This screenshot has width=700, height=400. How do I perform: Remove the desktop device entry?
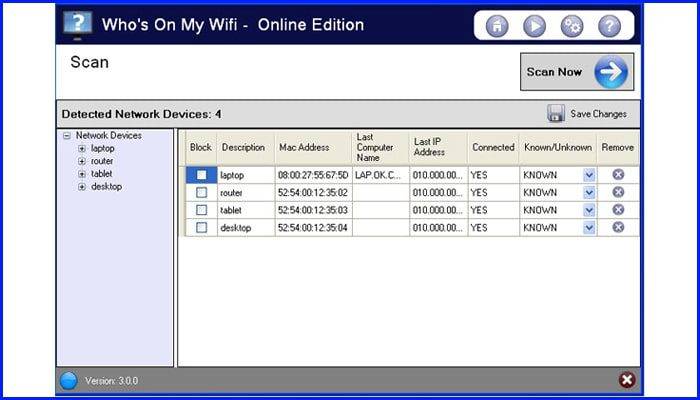coord(618,227)
